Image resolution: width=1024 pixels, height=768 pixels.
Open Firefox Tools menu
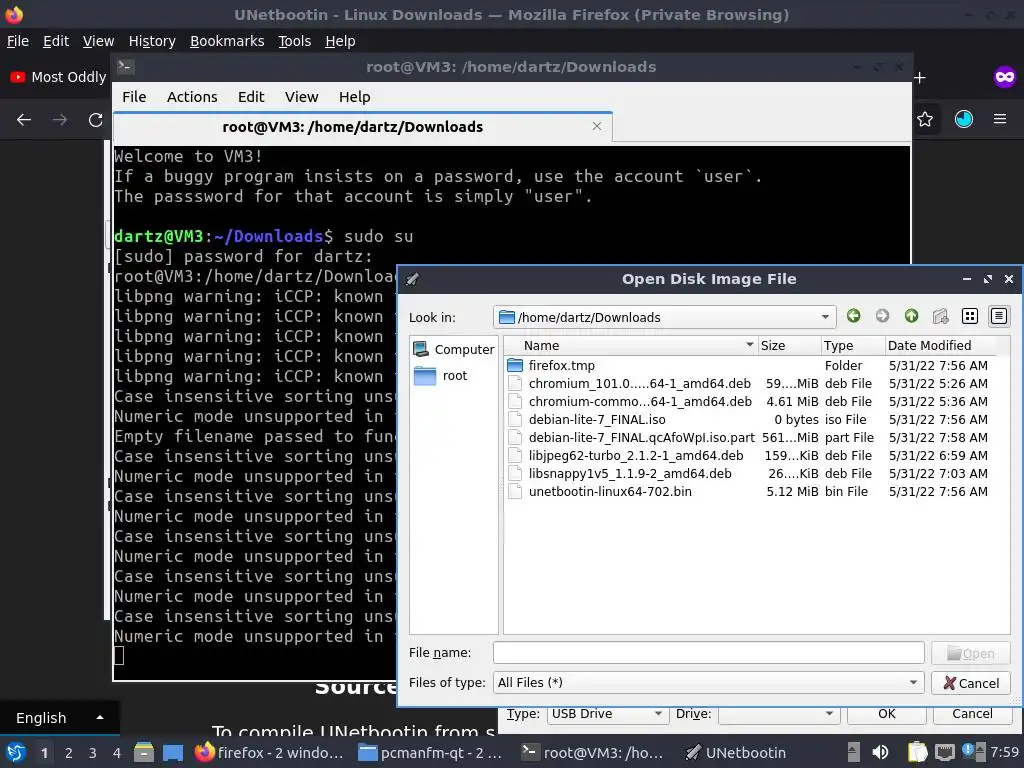click(x=295, y=41)
